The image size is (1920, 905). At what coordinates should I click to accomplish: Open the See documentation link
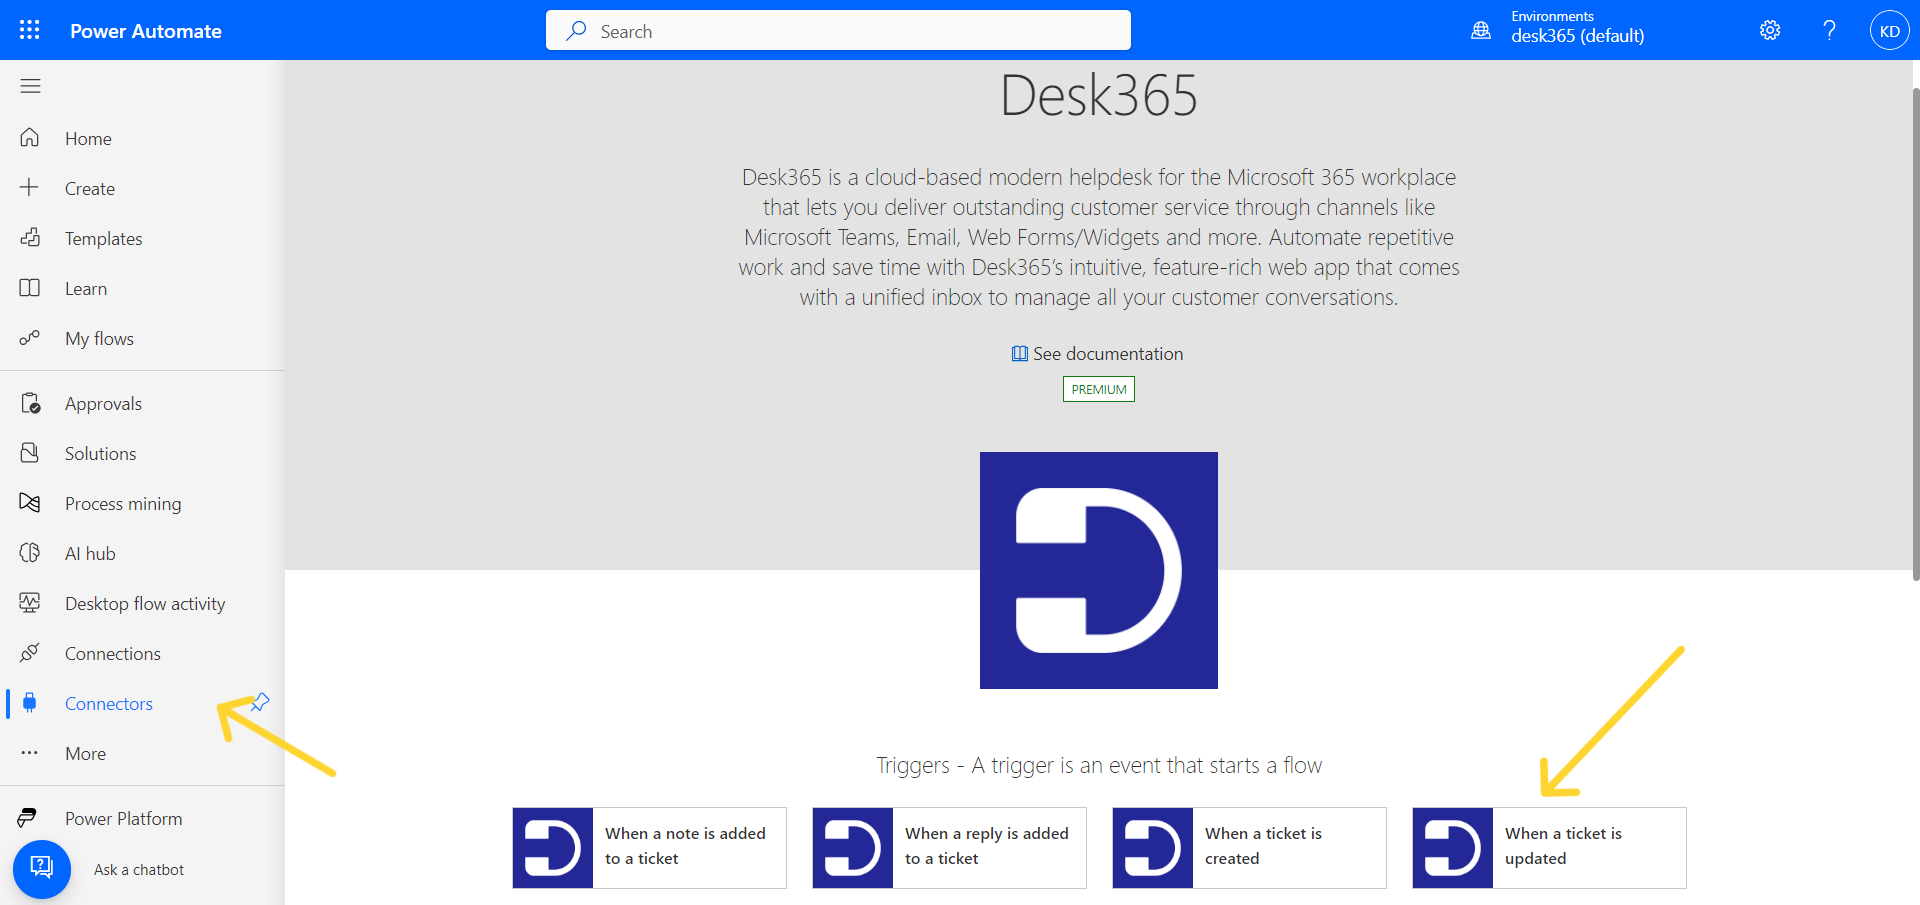[x=1097, y=353]
